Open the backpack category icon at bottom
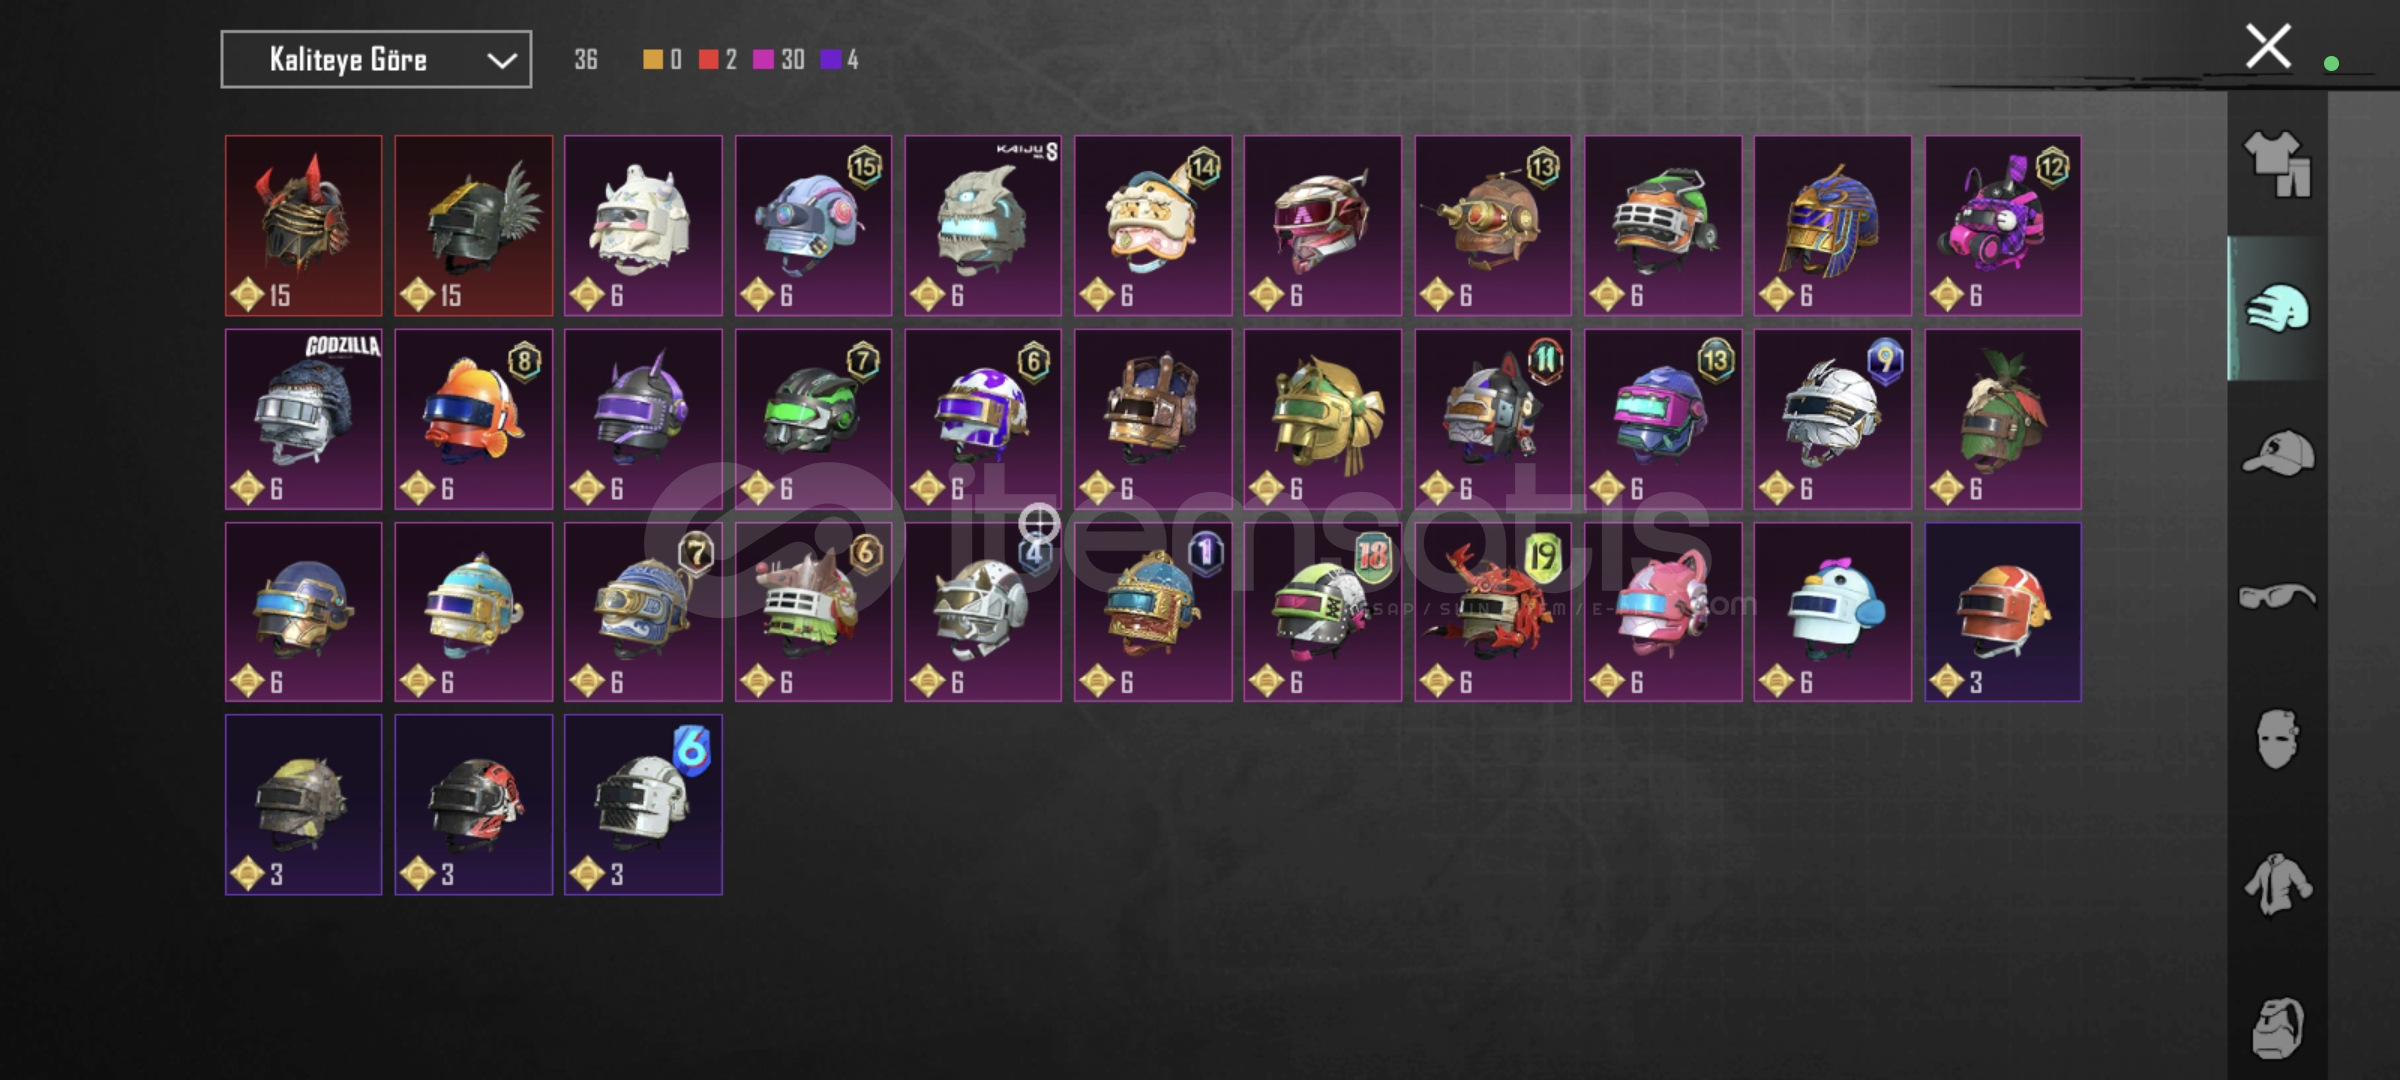The image size is (2400, 1080). tap(2277, 1027)
